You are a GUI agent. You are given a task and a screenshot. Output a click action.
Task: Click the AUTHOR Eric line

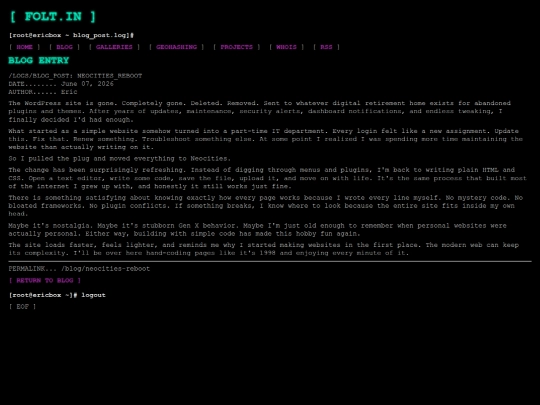43,92
